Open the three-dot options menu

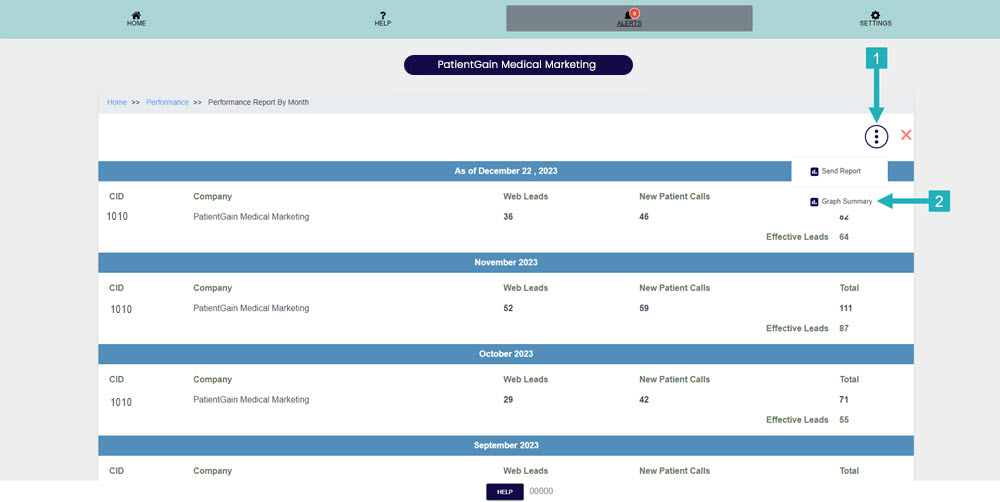pos(876,136)
